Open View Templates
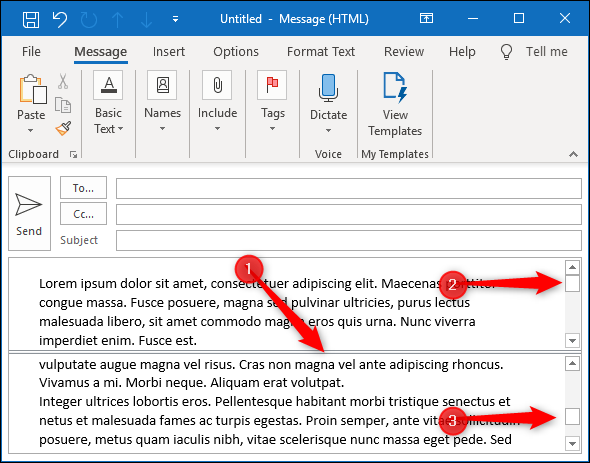This screenshot has height=463, width=590. 395,105
